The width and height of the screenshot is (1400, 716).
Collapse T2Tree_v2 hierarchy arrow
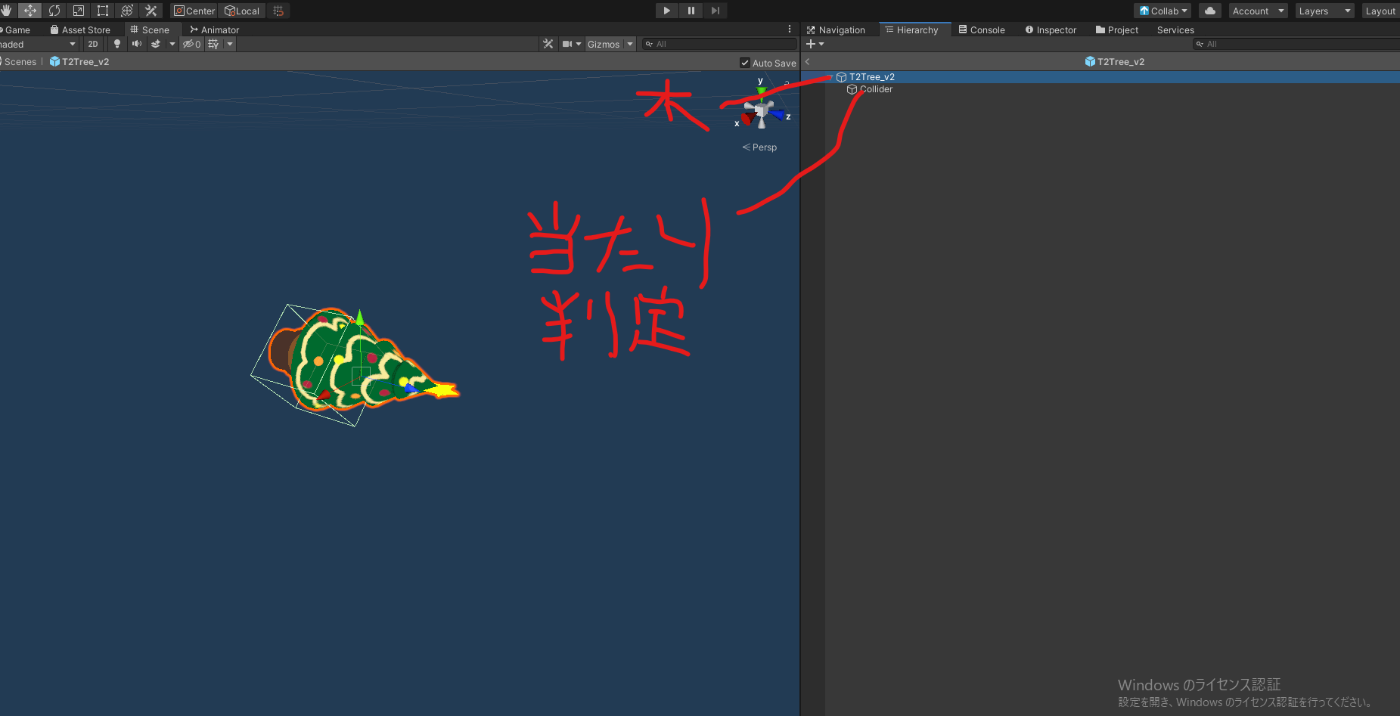(x=829, y=77)
